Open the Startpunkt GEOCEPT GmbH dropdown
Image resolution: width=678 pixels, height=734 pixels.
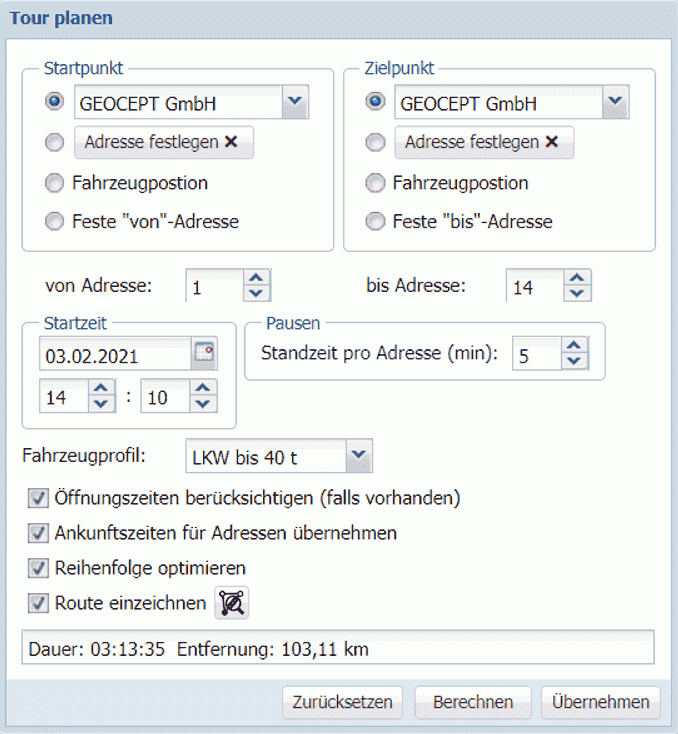tap(294, 101)
